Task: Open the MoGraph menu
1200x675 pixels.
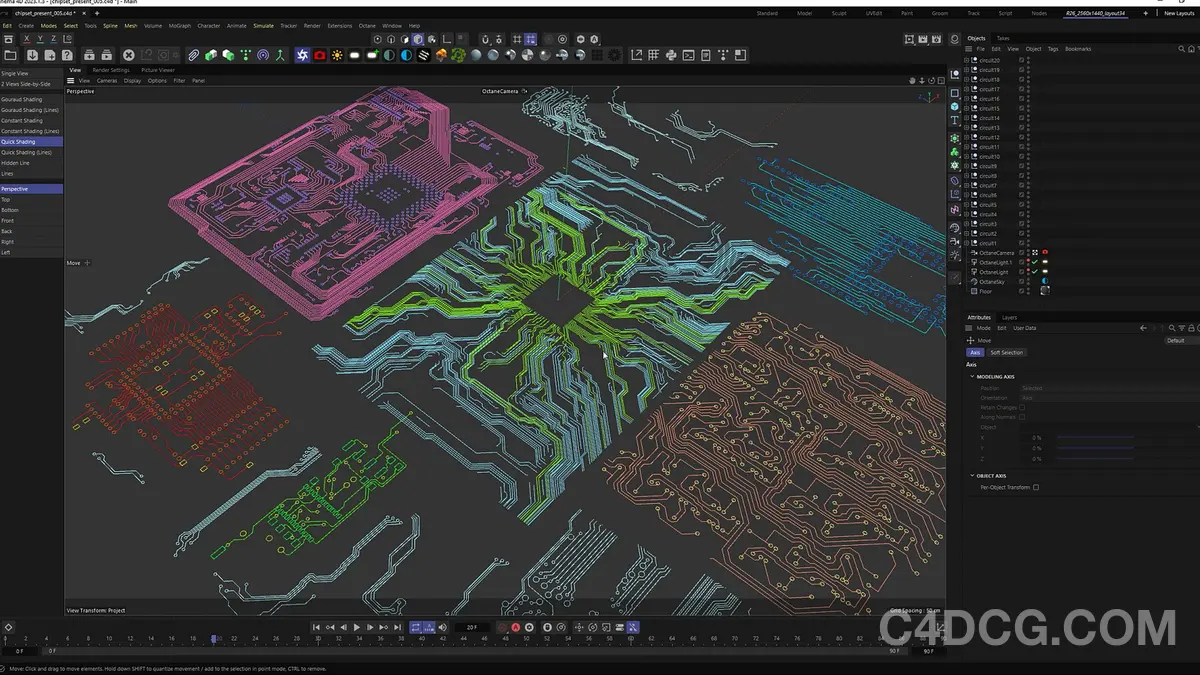Action: point(180,25)
